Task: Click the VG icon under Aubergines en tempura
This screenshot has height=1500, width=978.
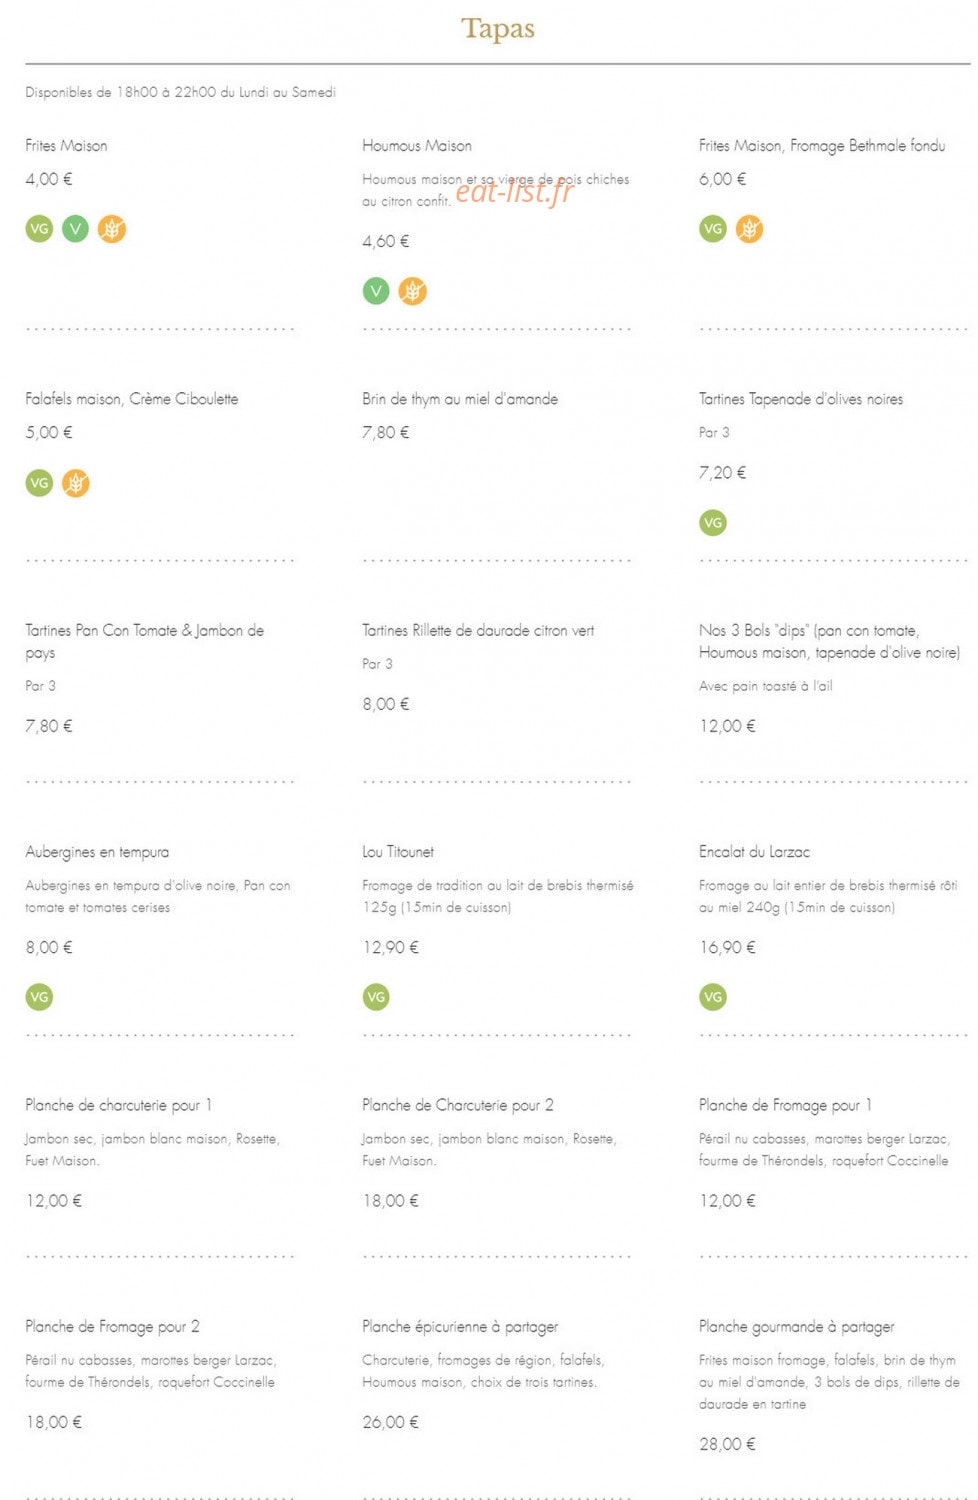Action: (x=39, y=997)
